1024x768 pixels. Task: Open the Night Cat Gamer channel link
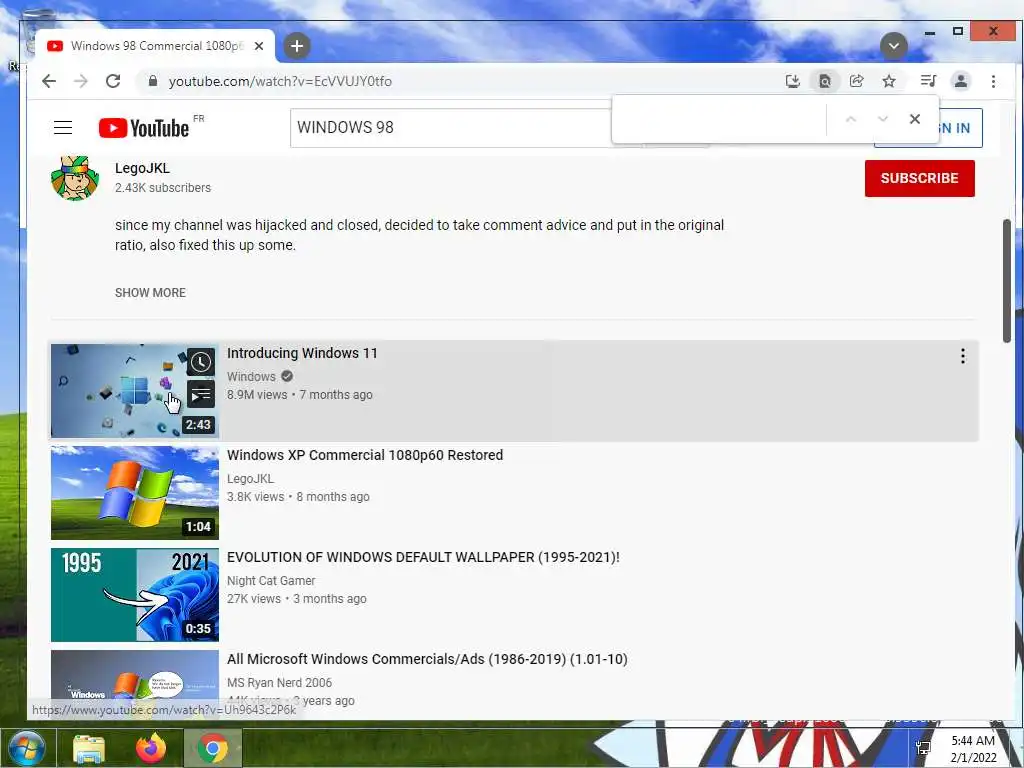271,581
